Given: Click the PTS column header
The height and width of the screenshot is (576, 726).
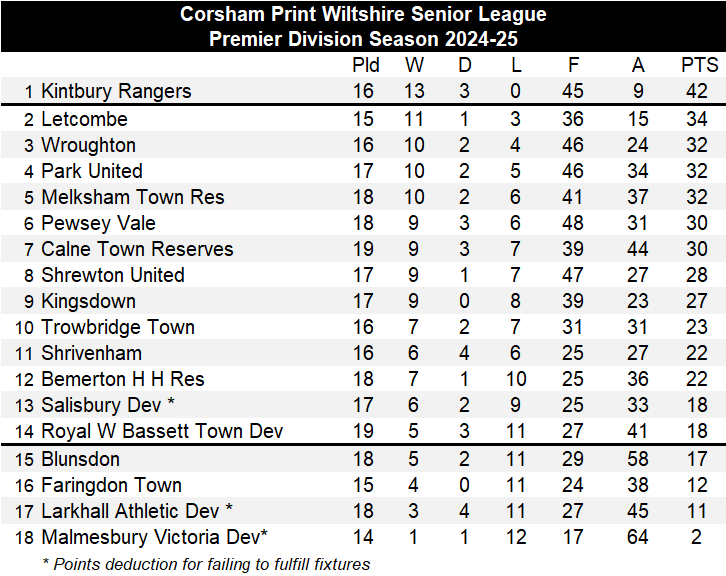Looking at the screenshot, I should tap(699, 65).
